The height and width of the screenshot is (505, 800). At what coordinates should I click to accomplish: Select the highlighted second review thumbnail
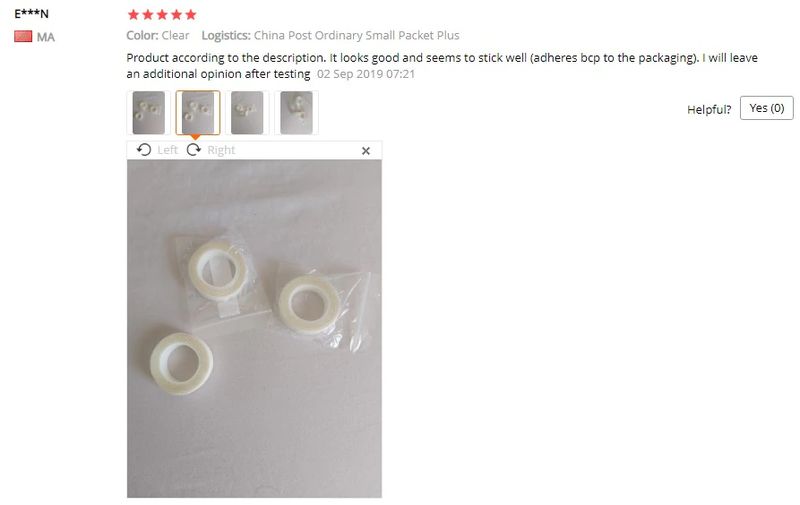coord(198,113)
